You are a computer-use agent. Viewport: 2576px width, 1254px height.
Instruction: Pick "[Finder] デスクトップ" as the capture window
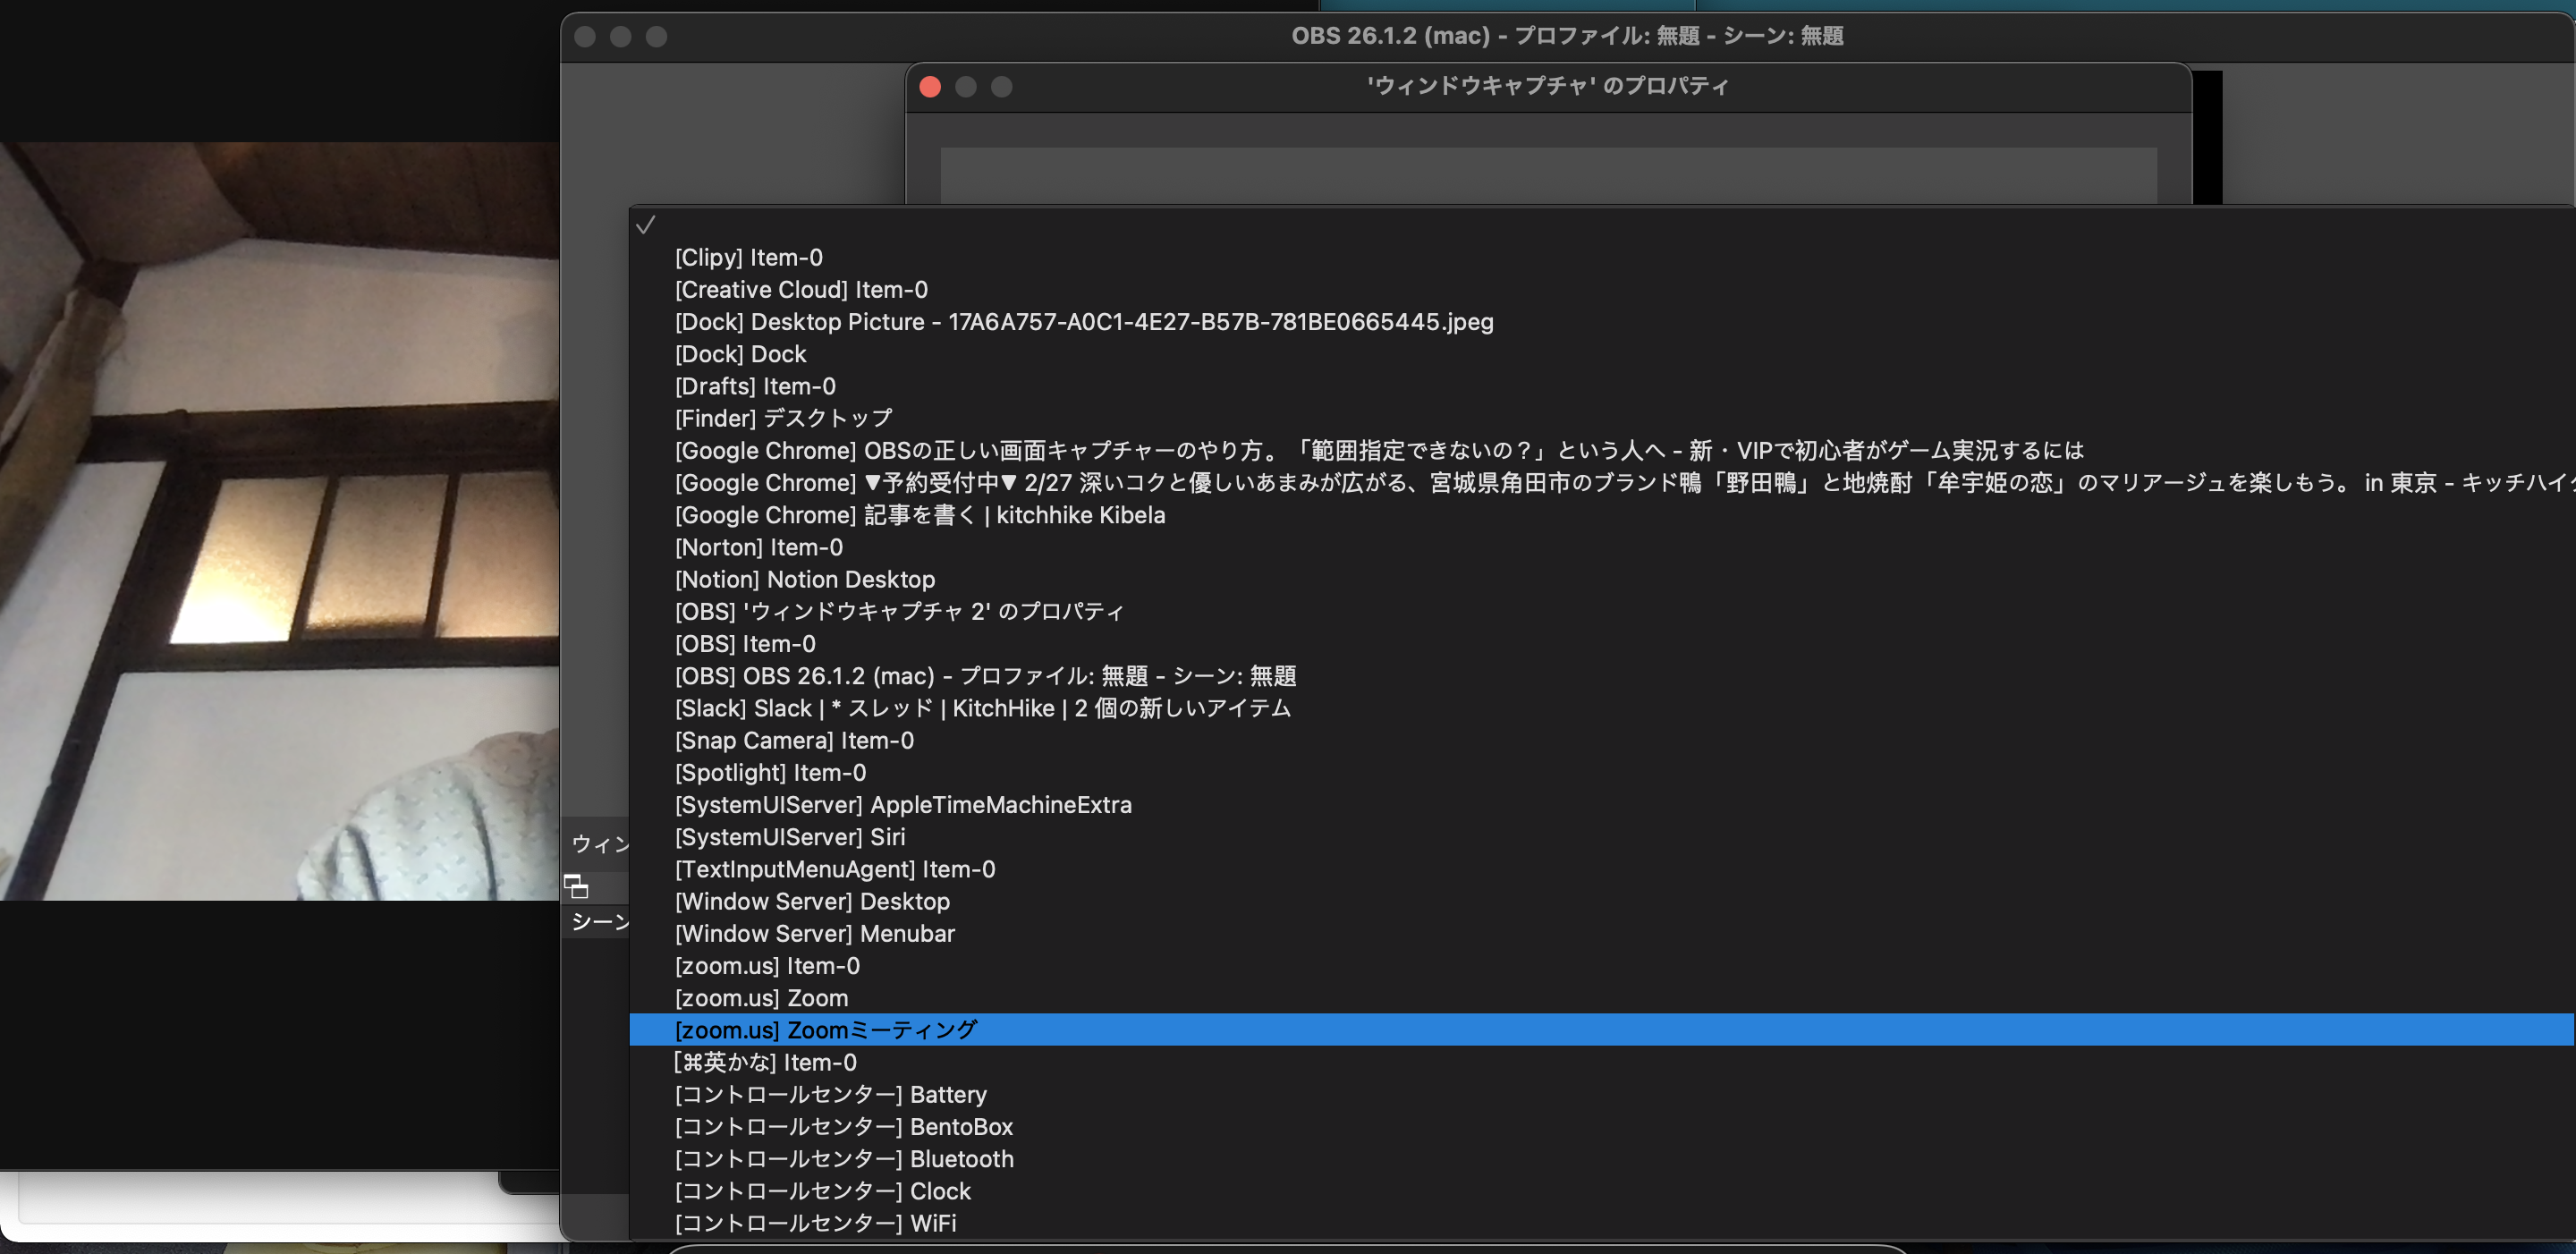(x=782, y=418)
